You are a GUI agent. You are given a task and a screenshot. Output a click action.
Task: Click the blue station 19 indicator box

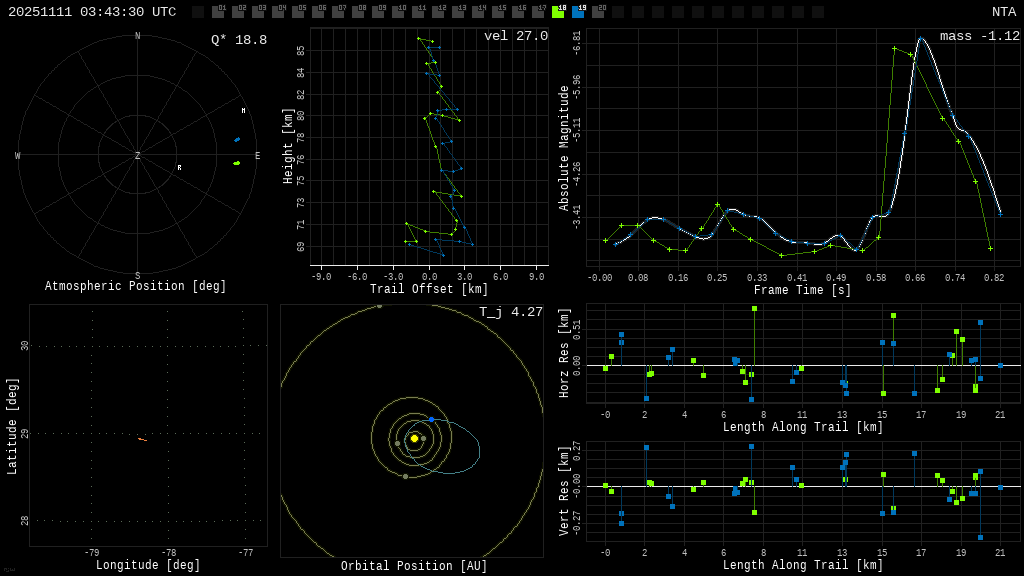tap(578, 12)
